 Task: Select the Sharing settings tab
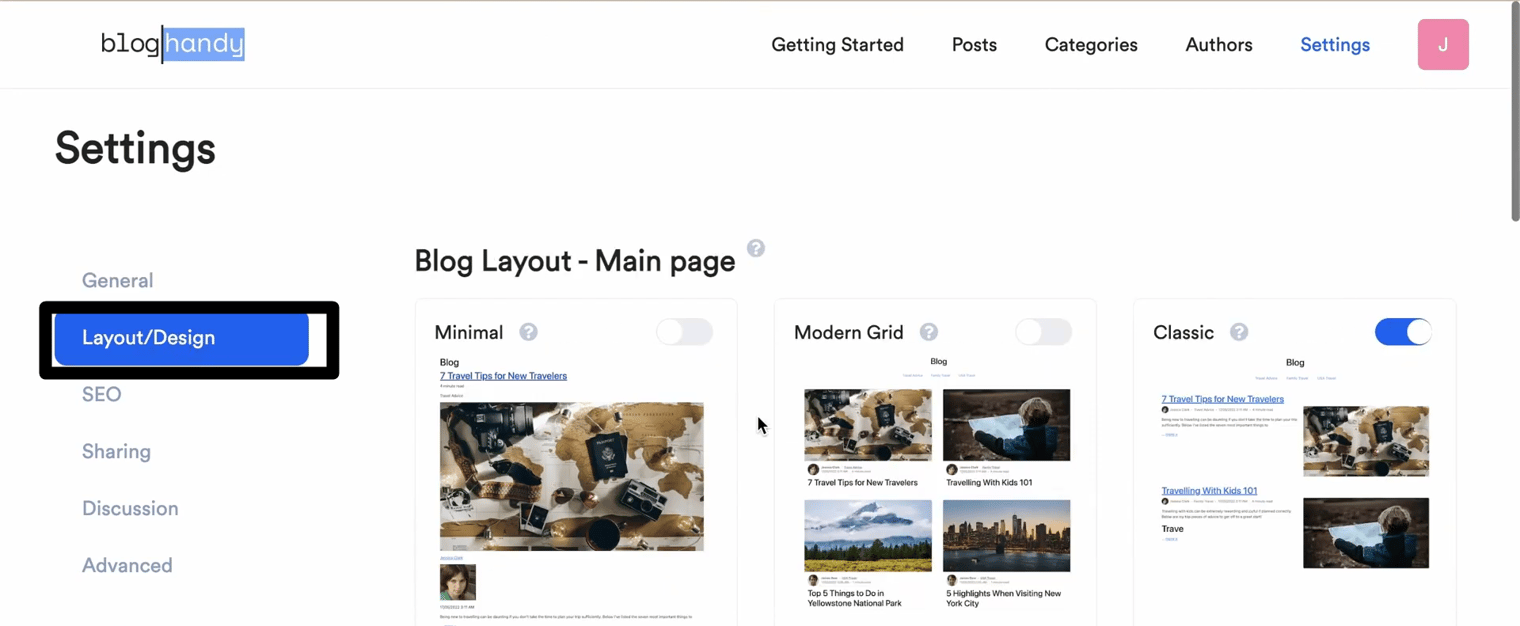(x=116, y=452)
